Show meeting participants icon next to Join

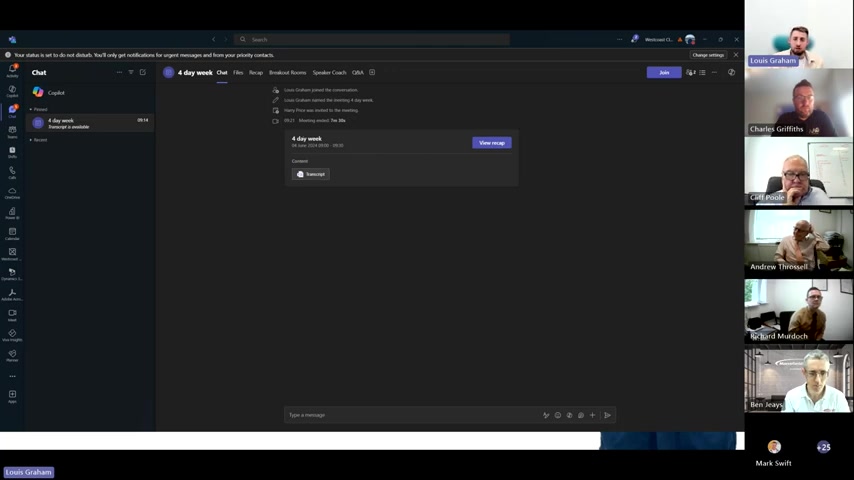[691, 72]
